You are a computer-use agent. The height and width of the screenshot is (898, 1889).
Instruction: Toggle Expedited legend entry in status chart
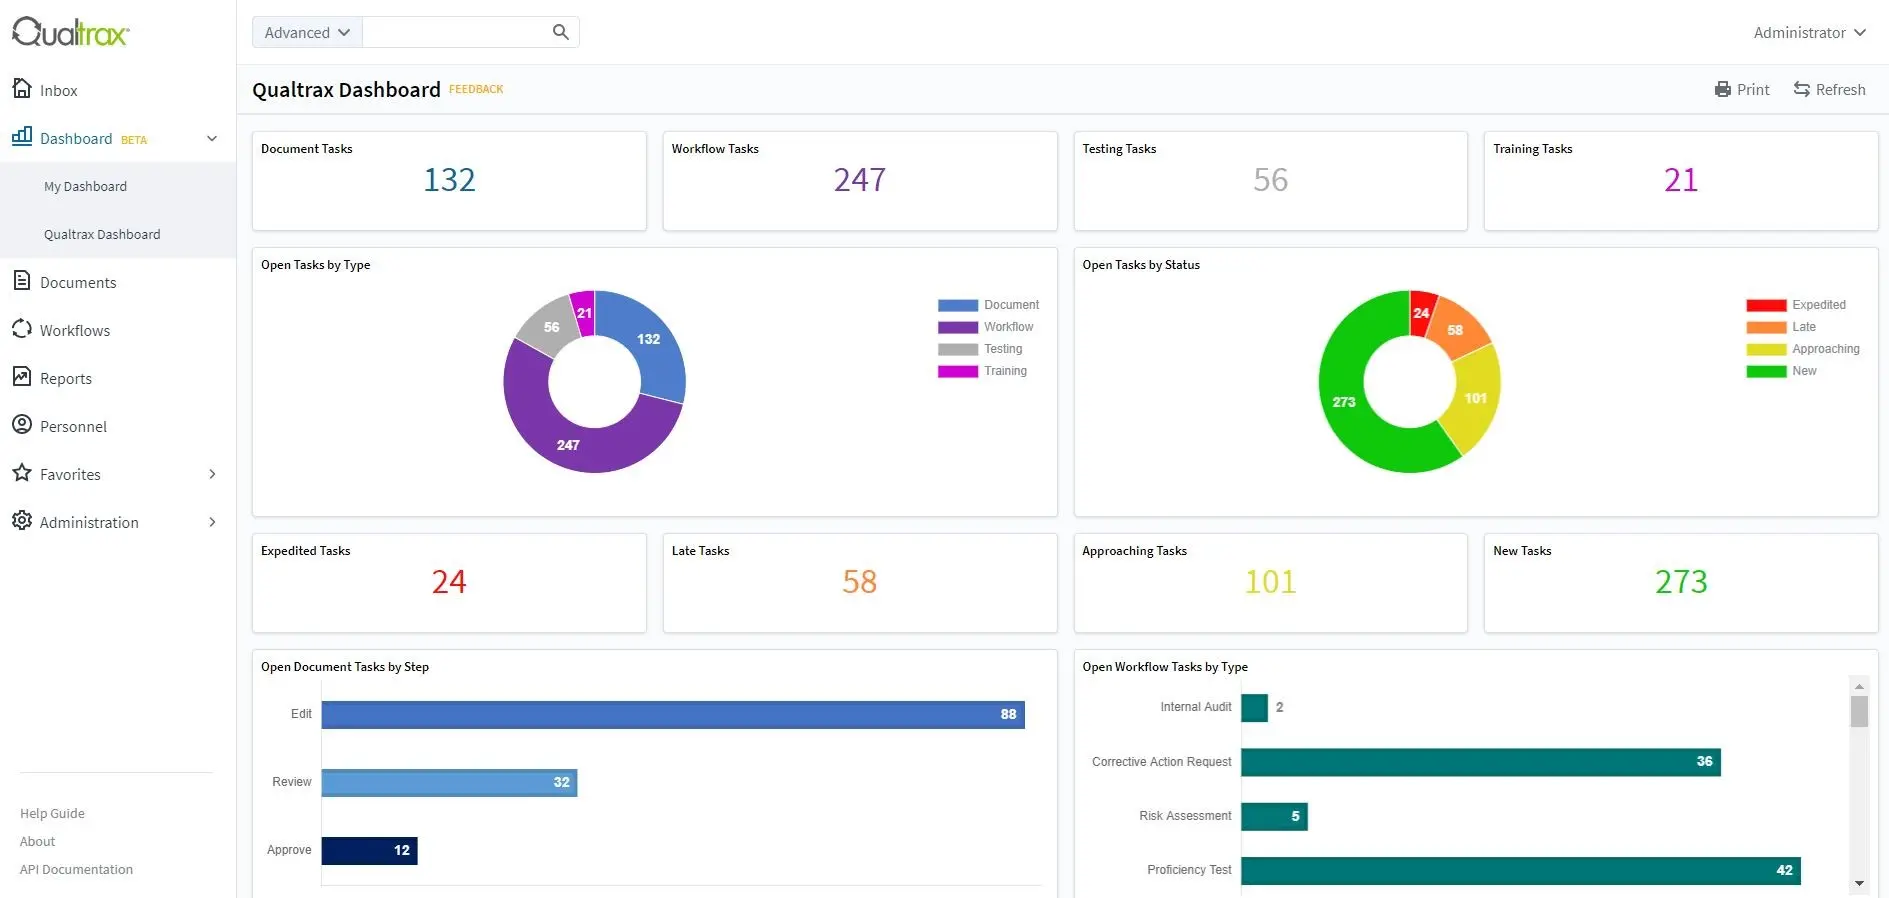click(1818, 305)
